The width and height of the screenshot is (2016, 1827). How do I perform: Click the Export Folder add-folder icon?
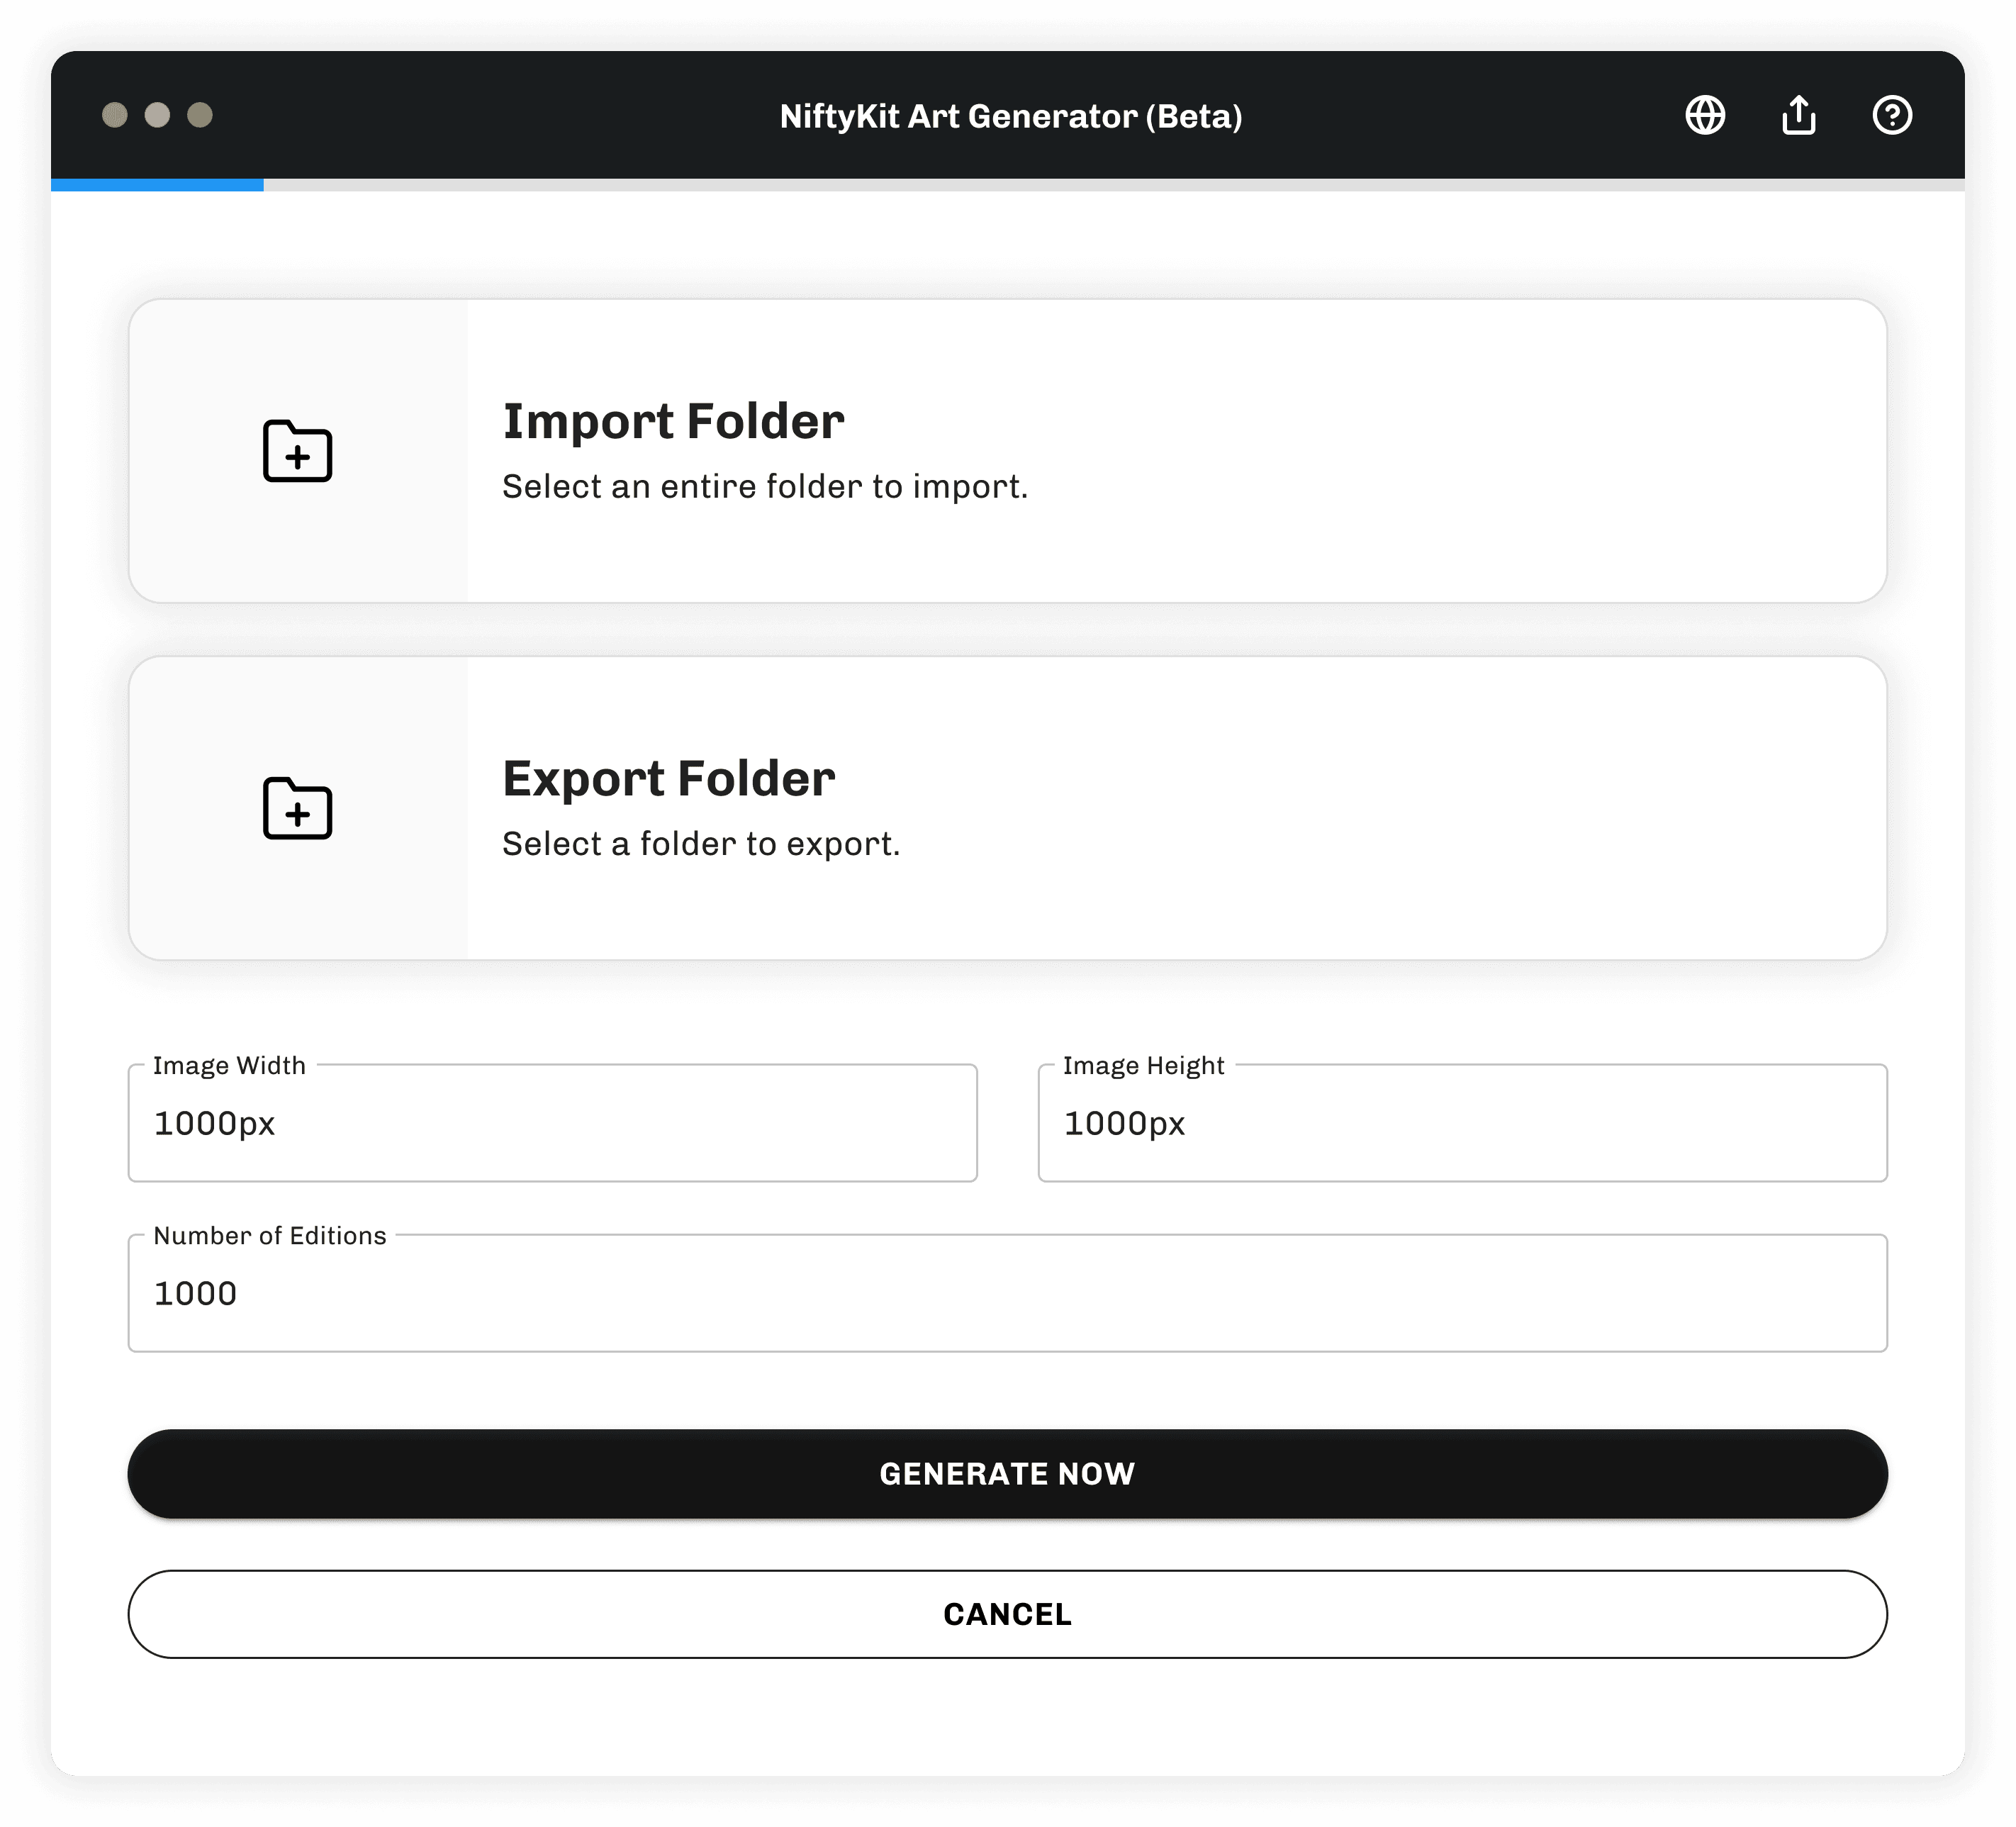tap(297, 808)
